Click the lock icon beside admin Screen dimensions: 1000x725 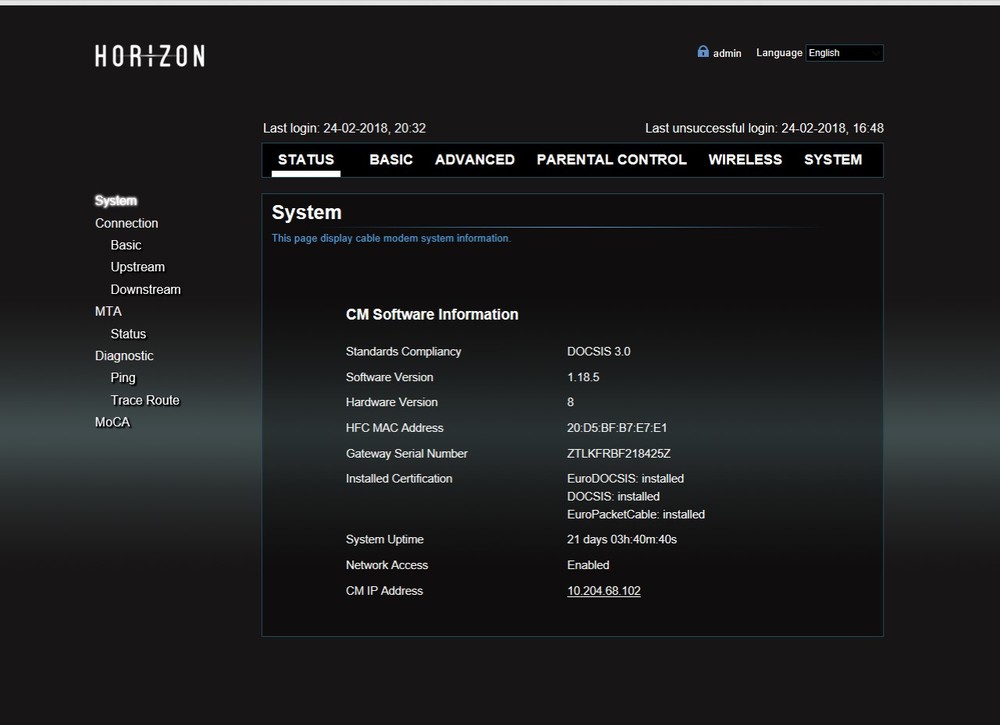[x=703, y=52]
